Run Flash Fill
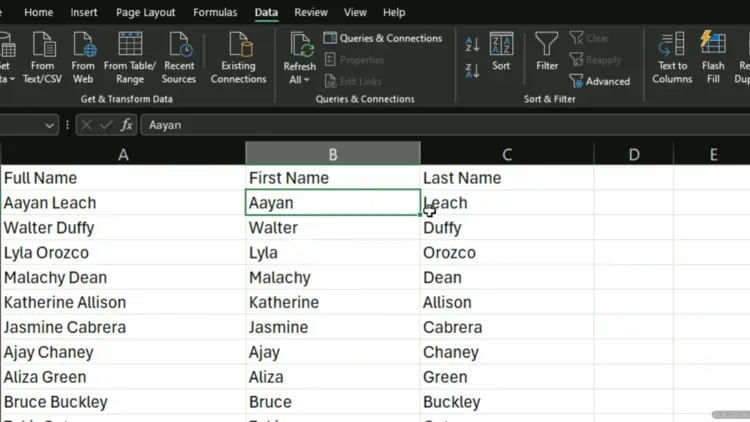The width and height of the screenshot is (750, 422). coord(713,58)
